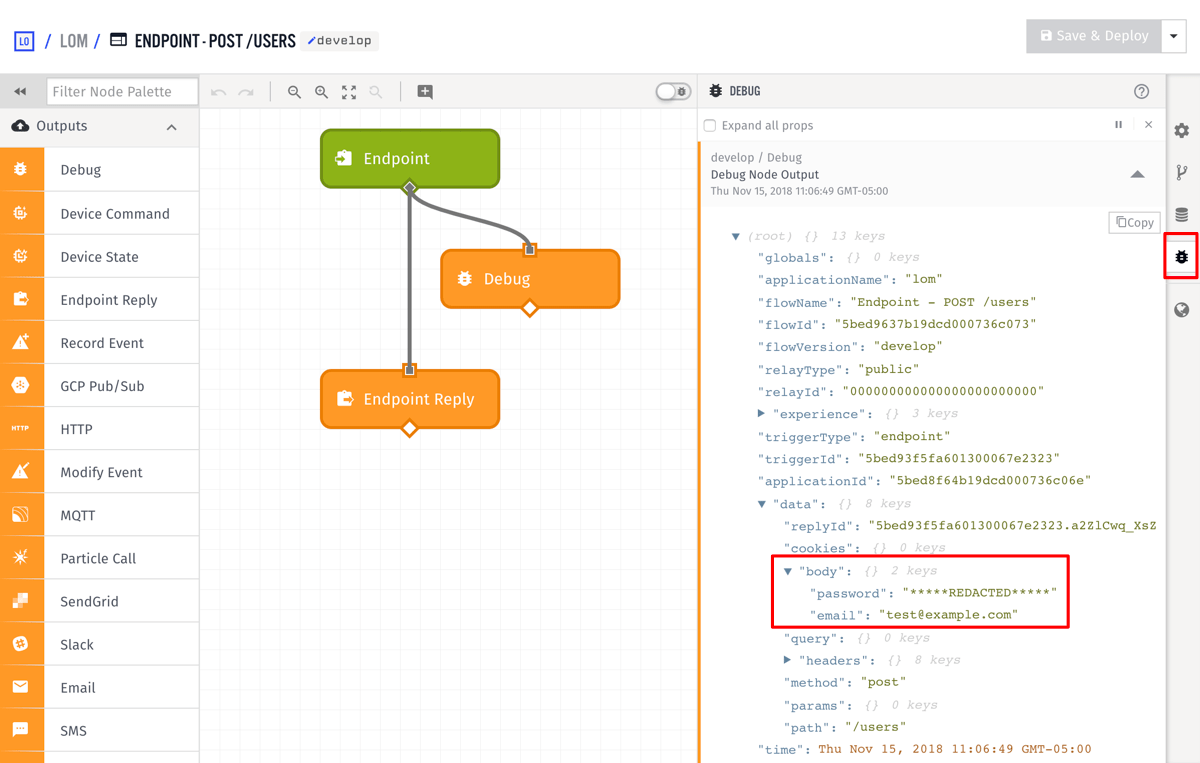Open the versions branch icon in sidebar

pos(1182,172)
